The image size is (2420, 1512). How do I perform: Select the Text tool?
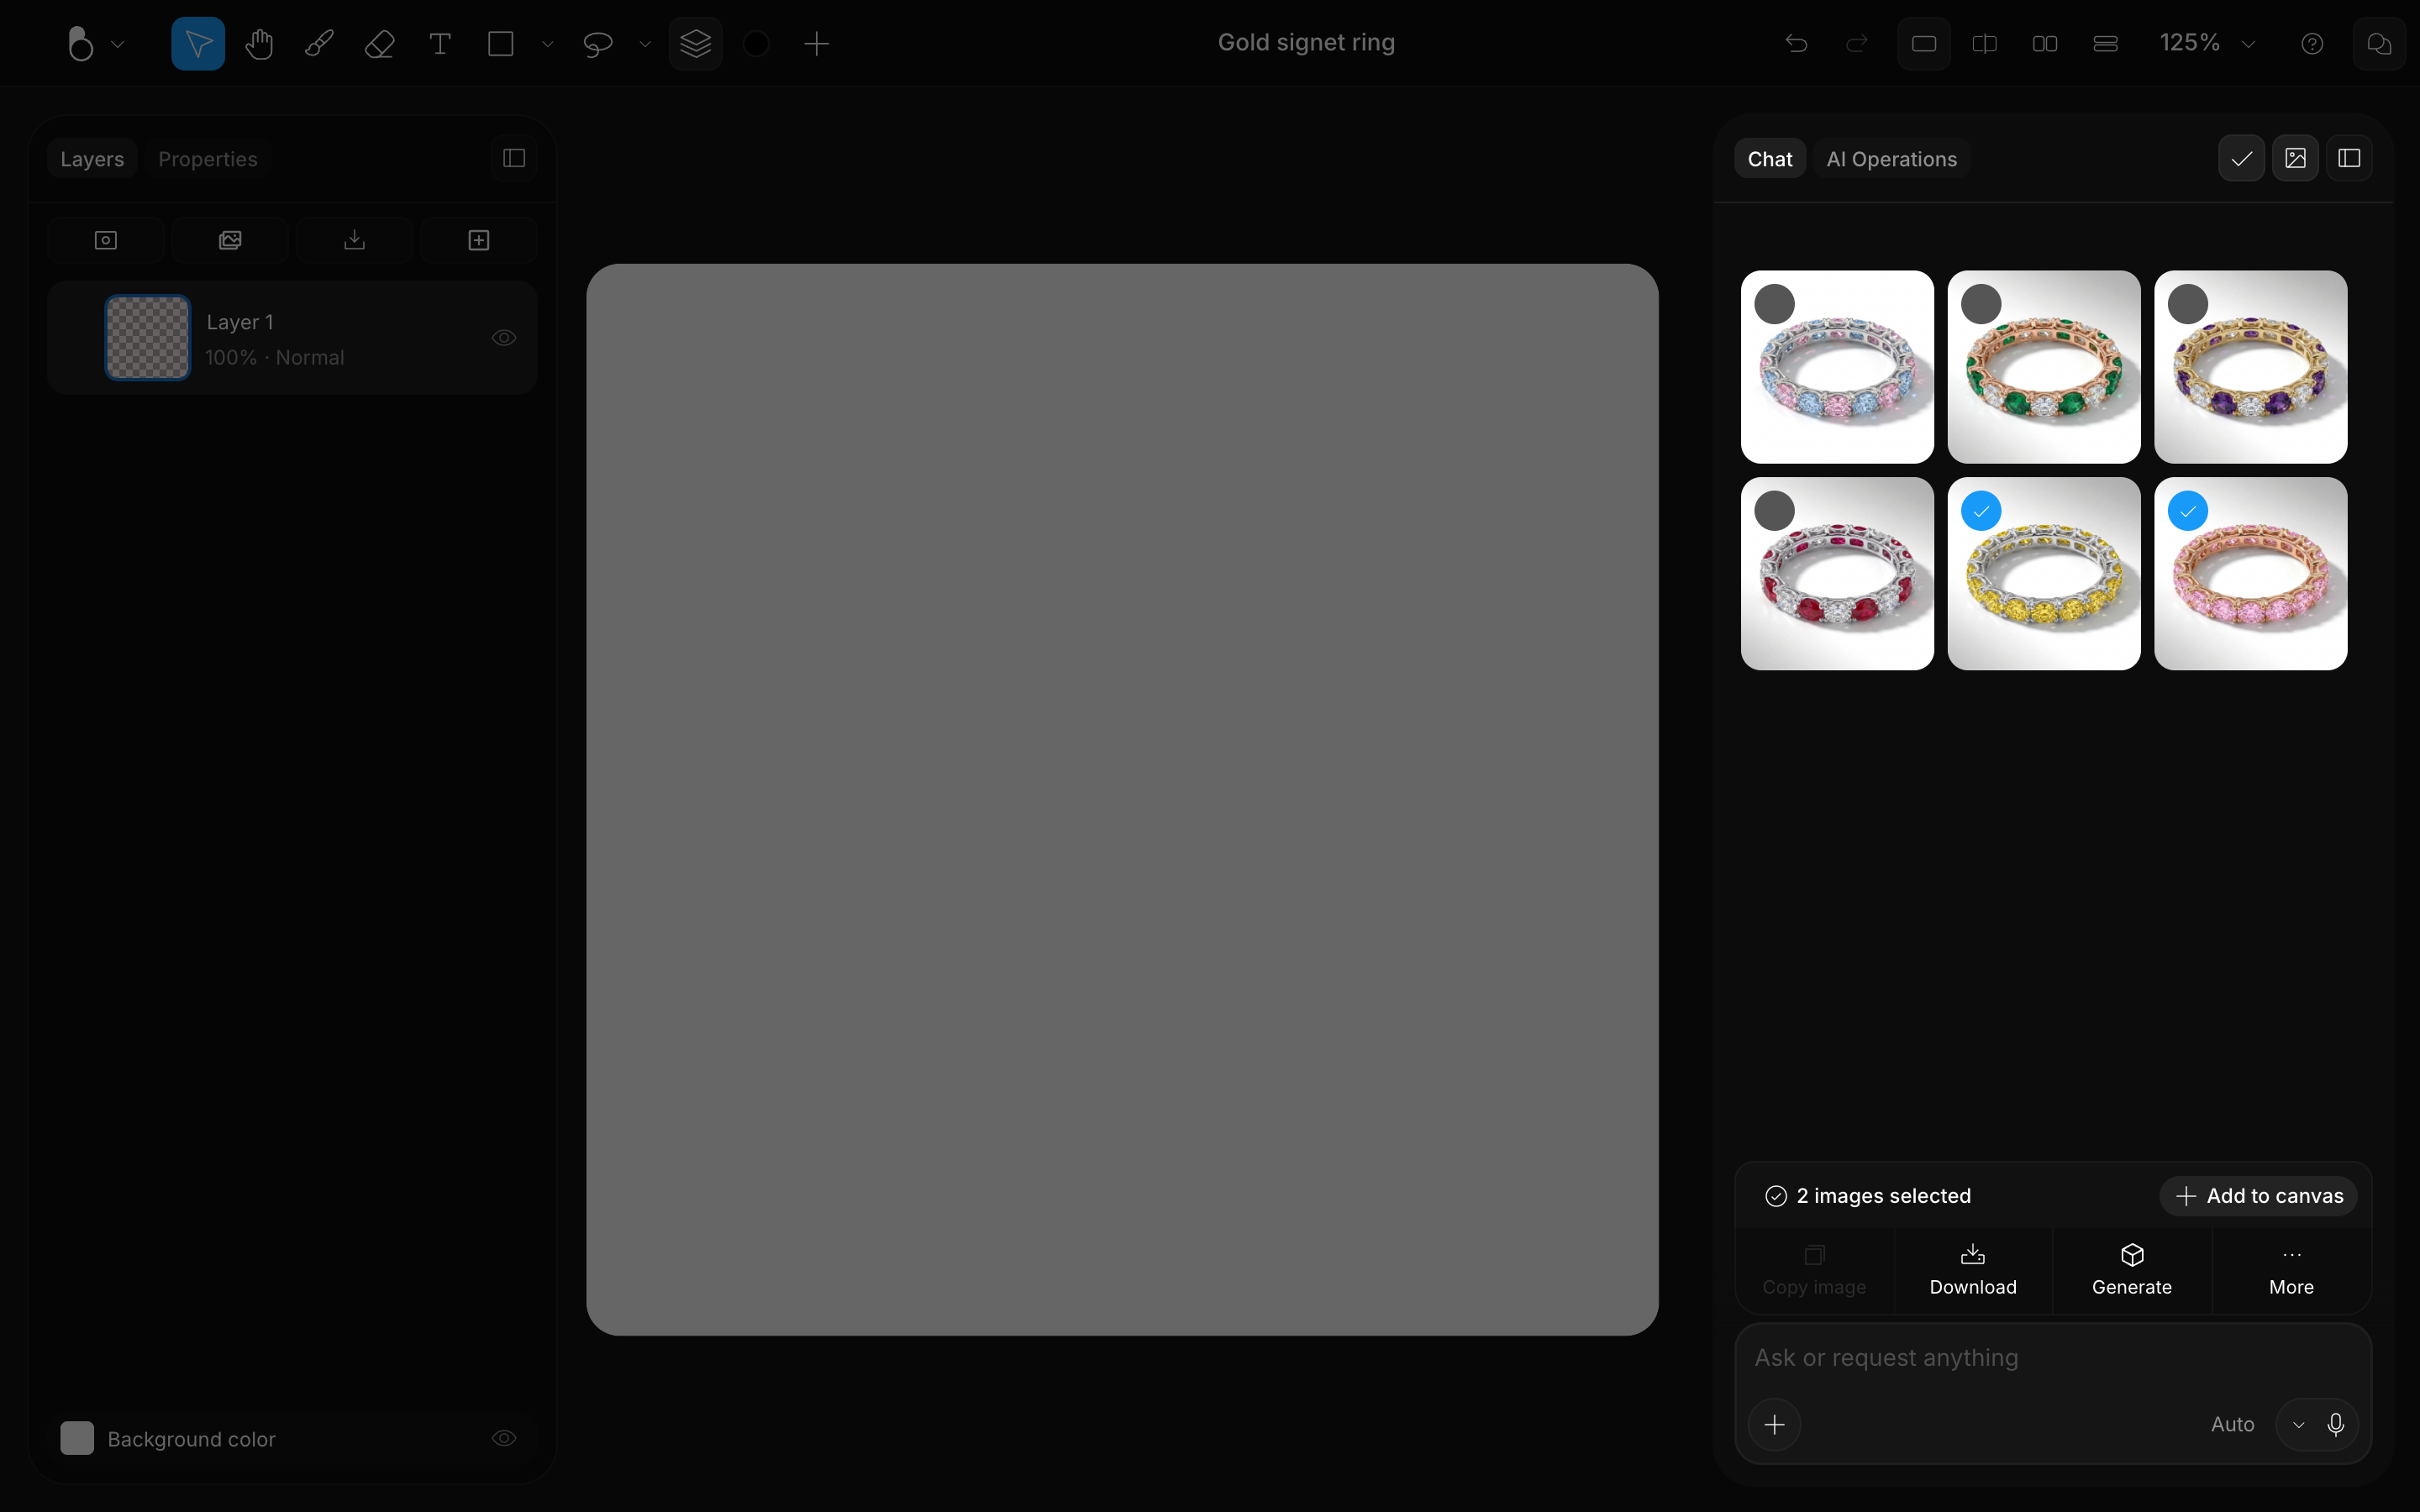coord(440,44)
